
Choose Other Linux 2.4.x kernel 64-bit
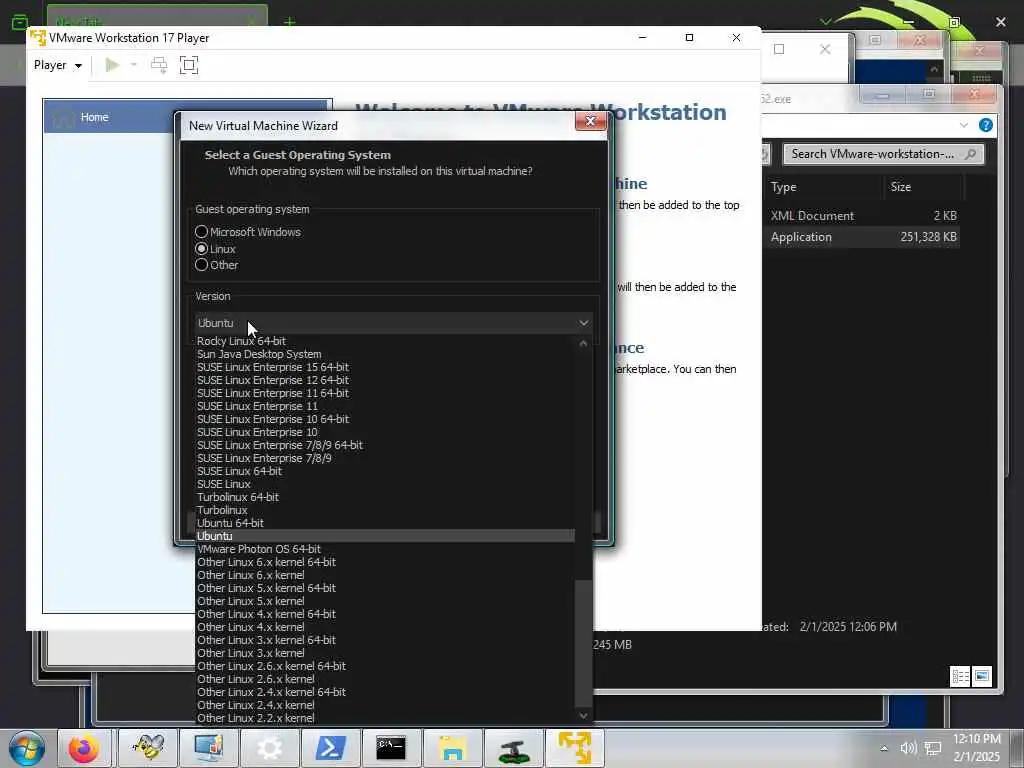tap(385, 692)
